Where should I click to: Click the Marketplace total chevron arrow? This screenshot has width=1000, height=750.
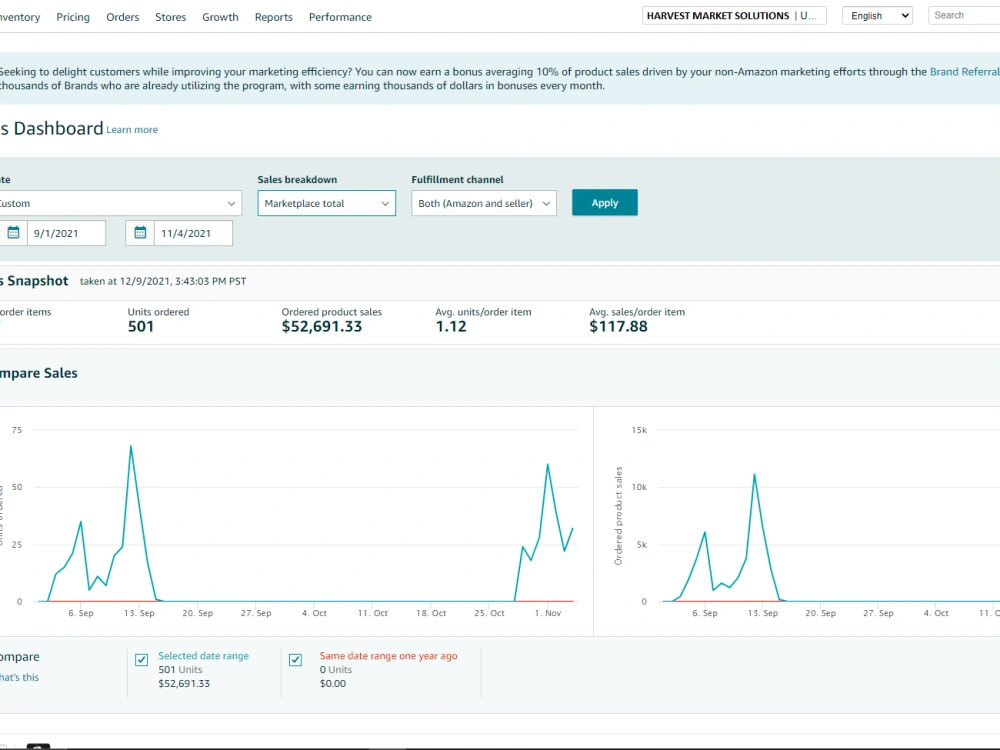click(385, 203)
